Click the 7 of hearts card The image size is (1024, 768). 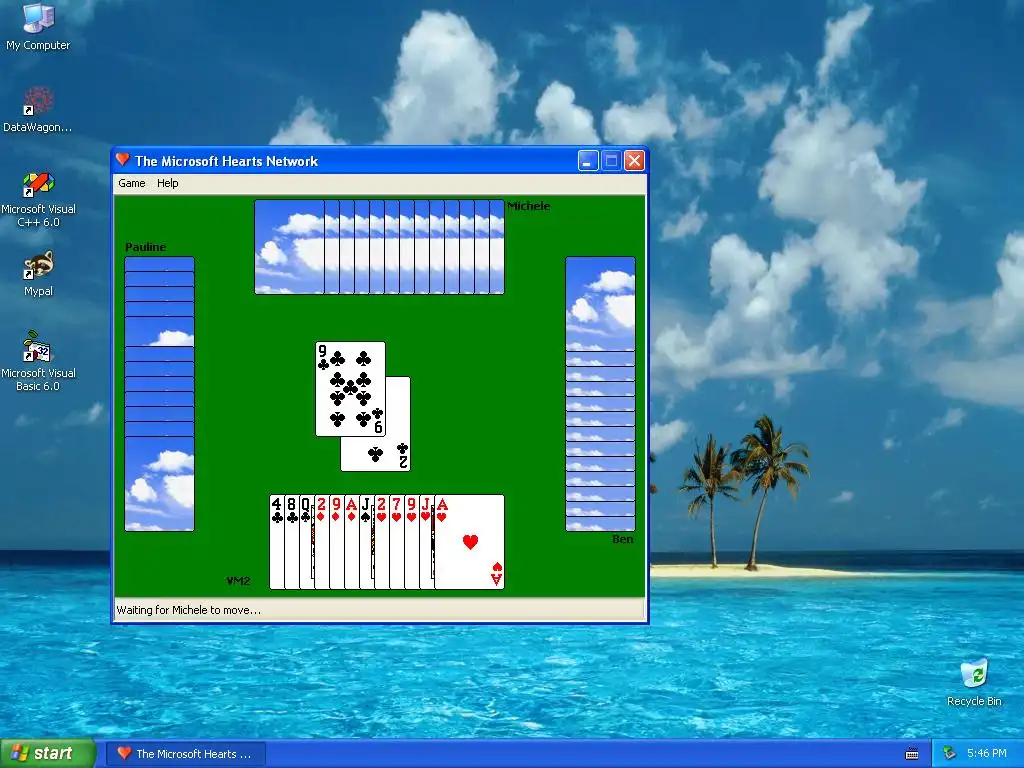coord(397,542)
